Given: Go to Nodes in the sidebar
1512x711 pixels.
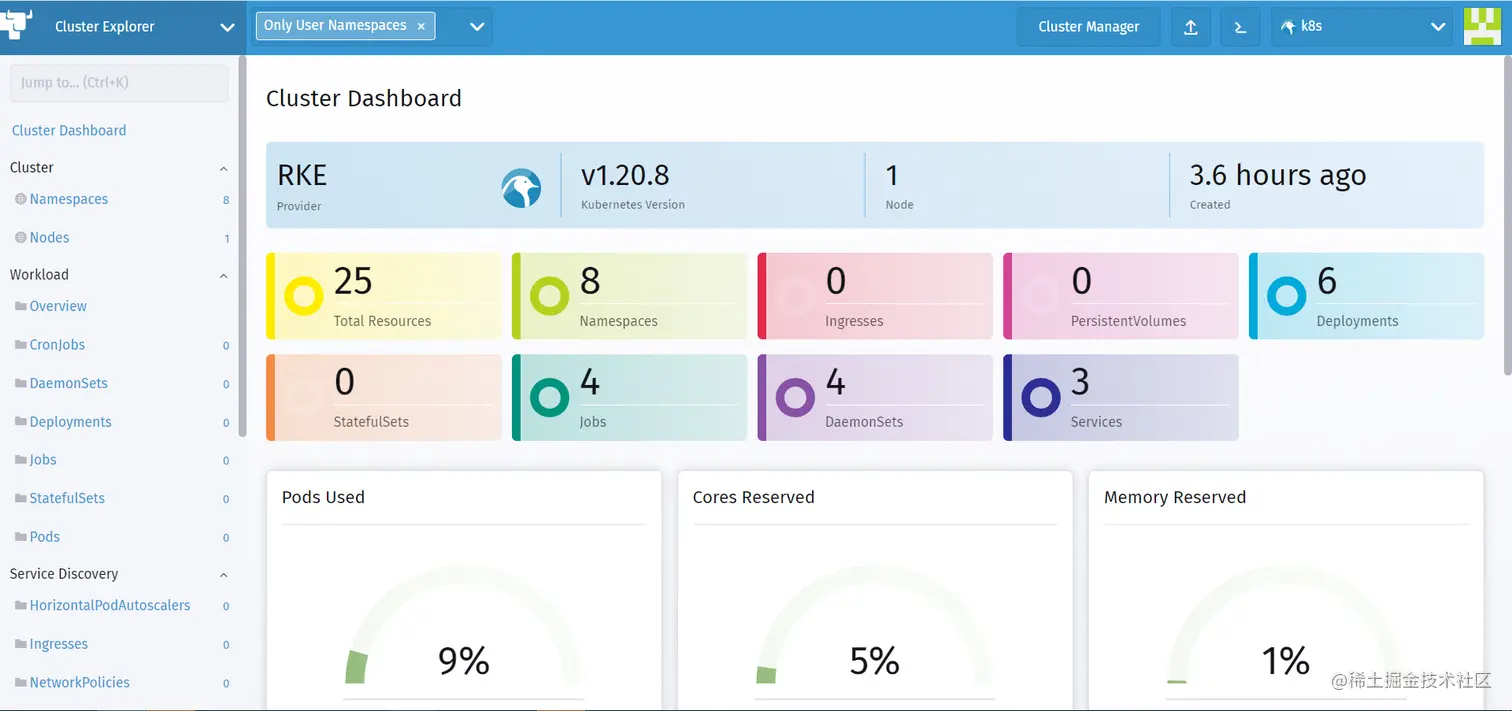Looking at the screenshot, I should coord(50,237).
